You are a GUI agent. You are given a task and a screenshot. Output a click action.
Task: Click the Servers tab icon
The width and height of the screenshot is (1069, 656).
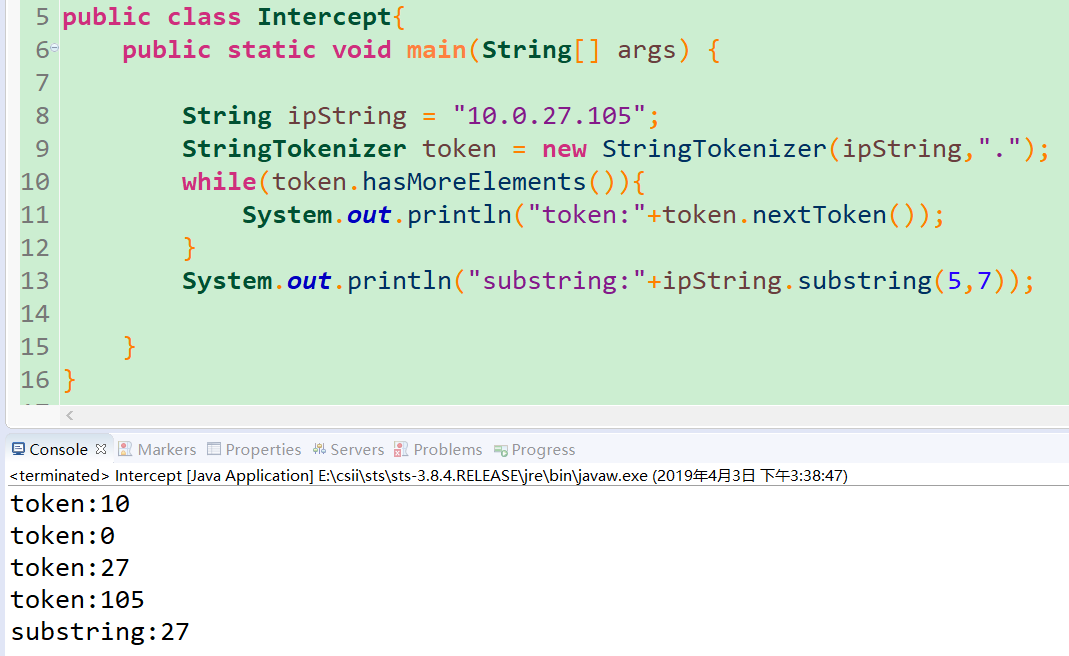tap(319, 449)
